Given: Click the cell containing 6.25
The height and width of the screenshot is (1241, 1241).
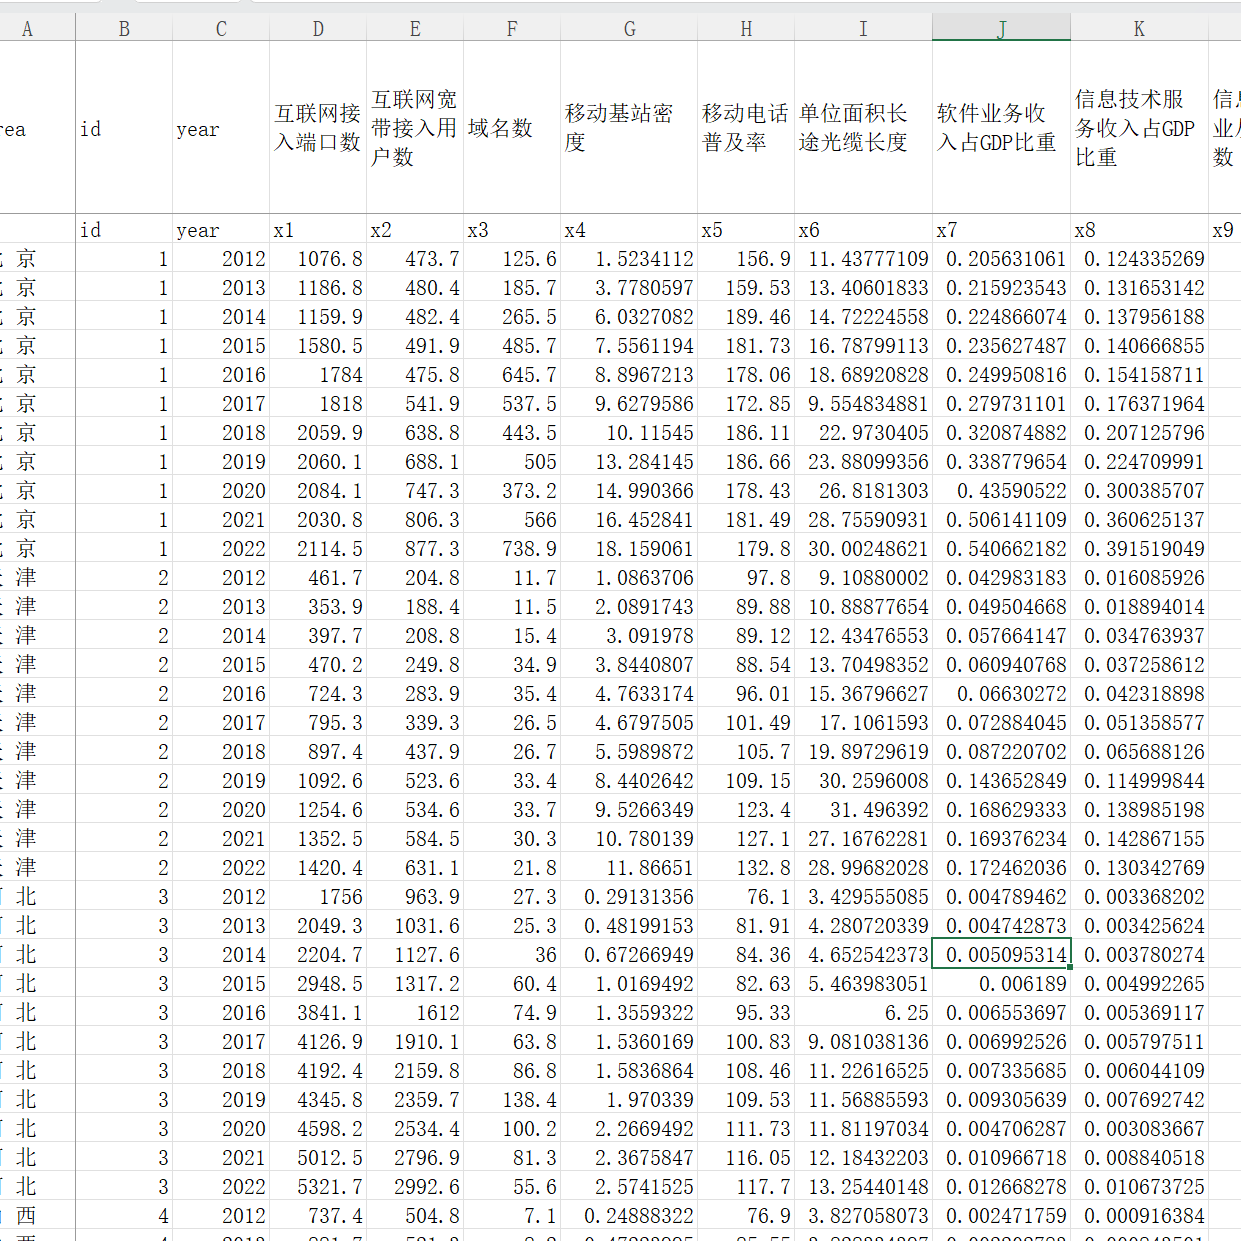Looking at the screenshot, I should click(x=863, y=1012).
